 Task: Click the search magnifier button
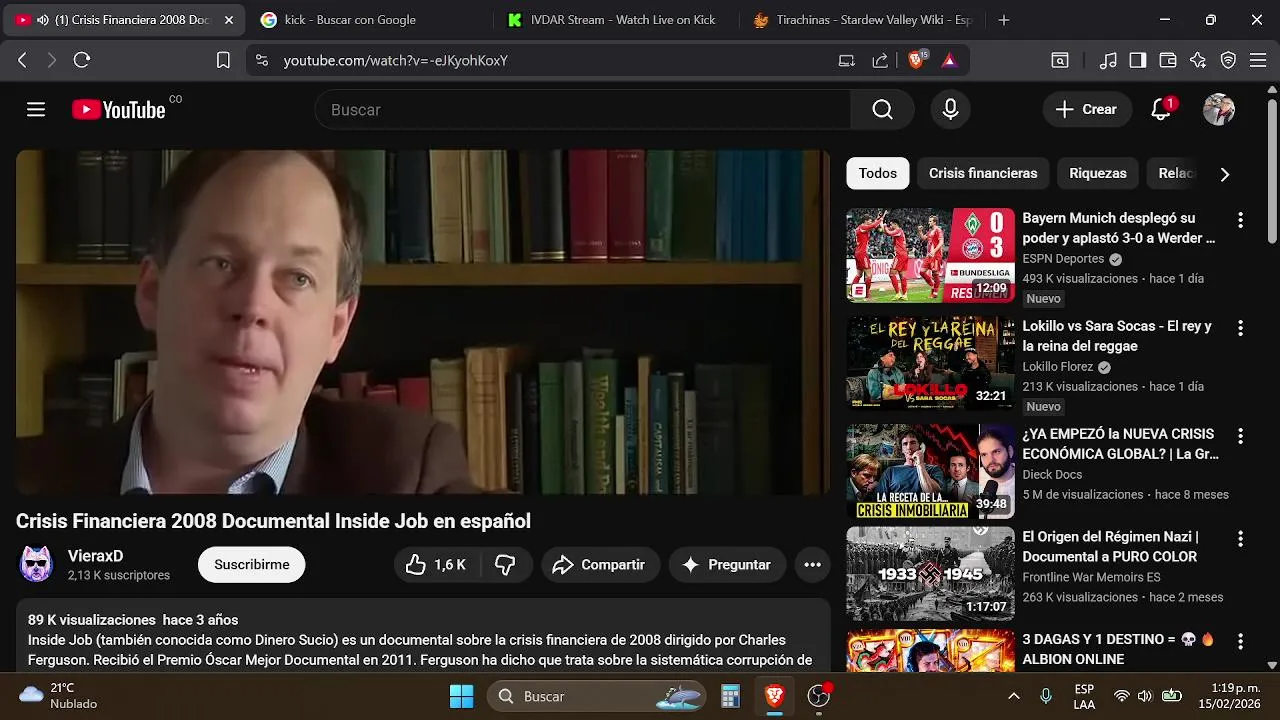point(882,110)
